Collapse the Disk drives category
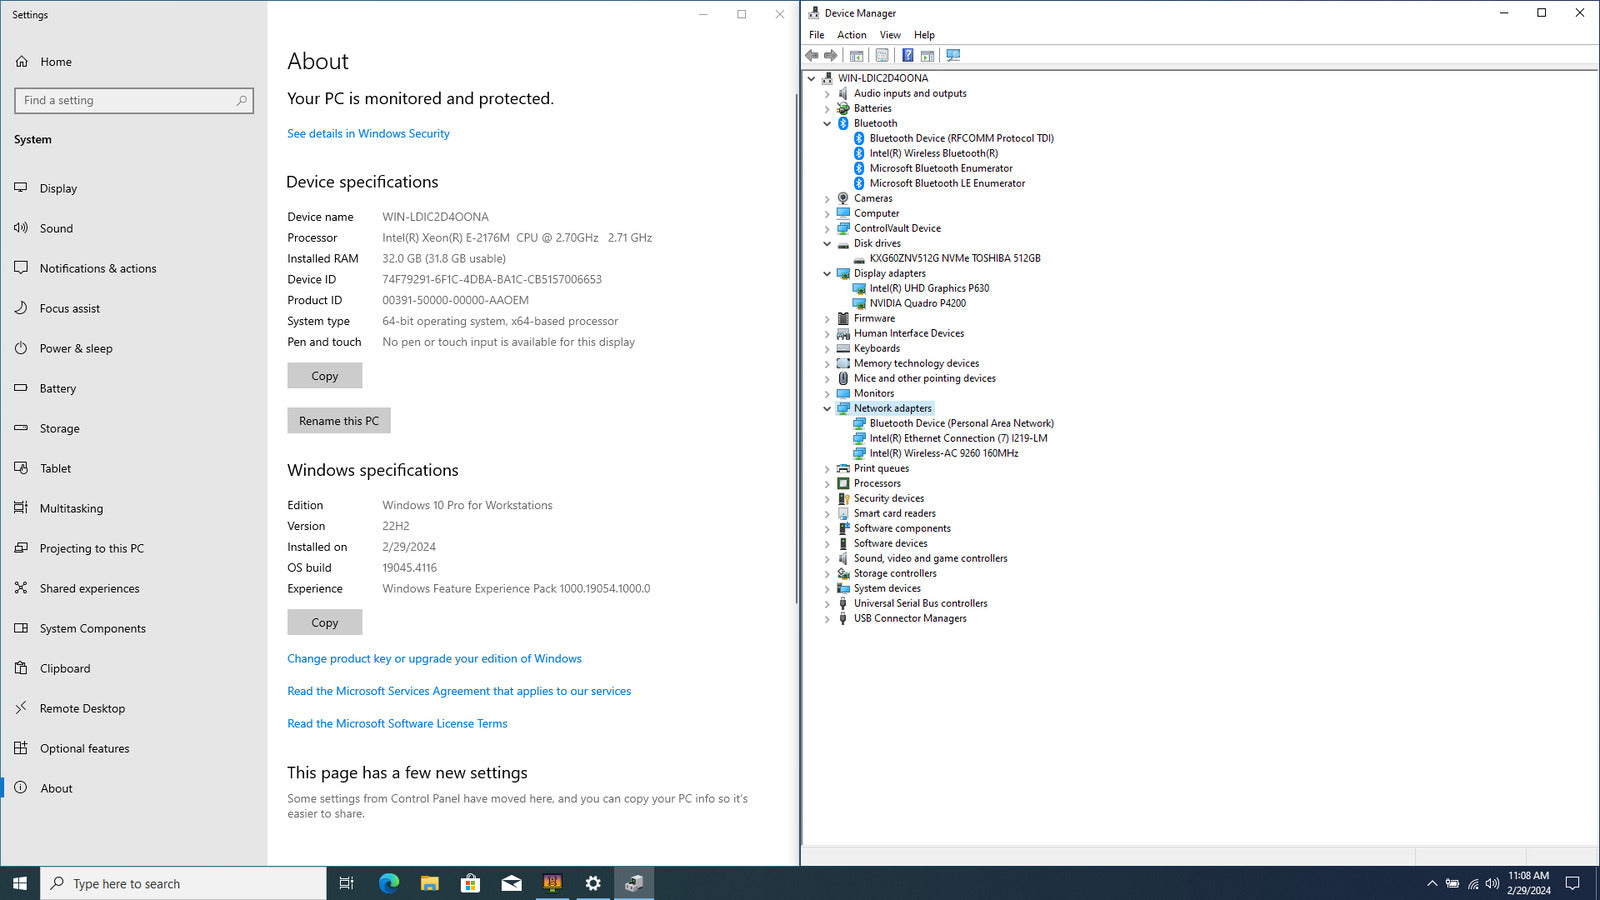Viewport: 1600px width, 900px height. (x=827, y=243)
